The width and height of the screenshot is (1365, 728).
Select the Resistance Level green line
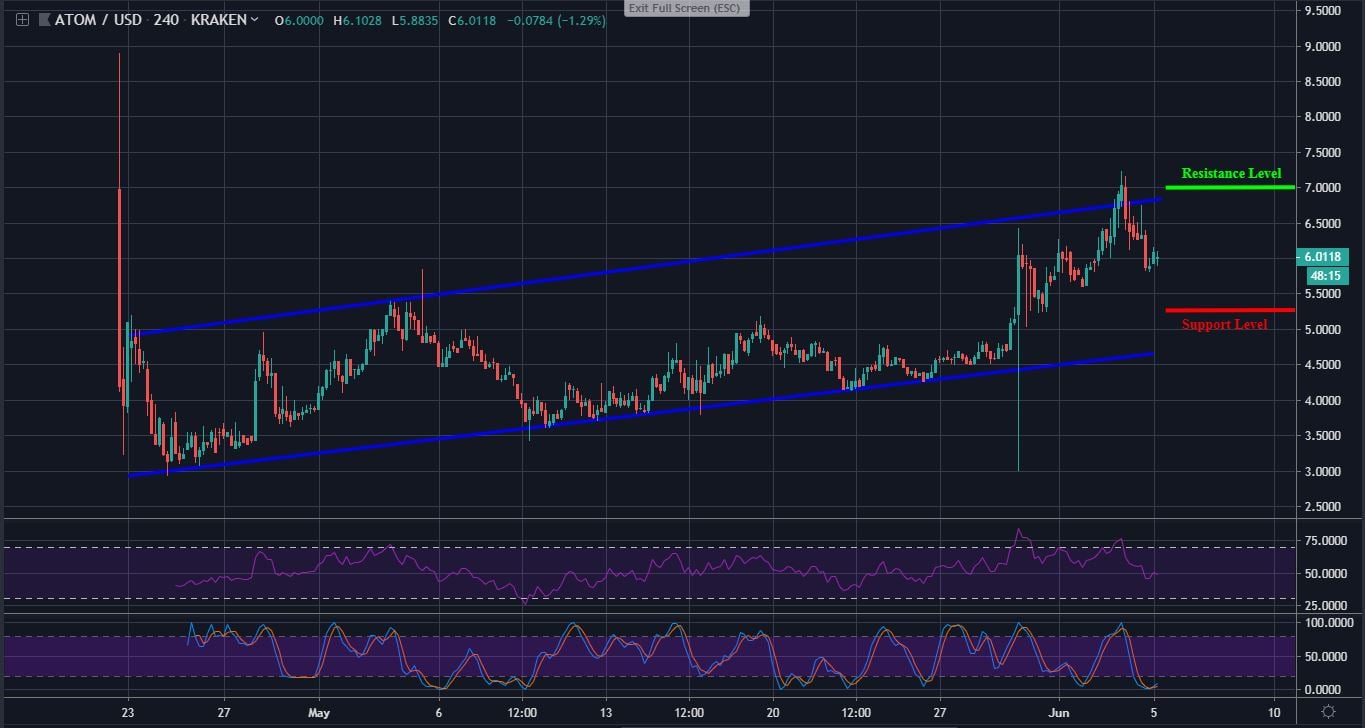coord(1228,186)
